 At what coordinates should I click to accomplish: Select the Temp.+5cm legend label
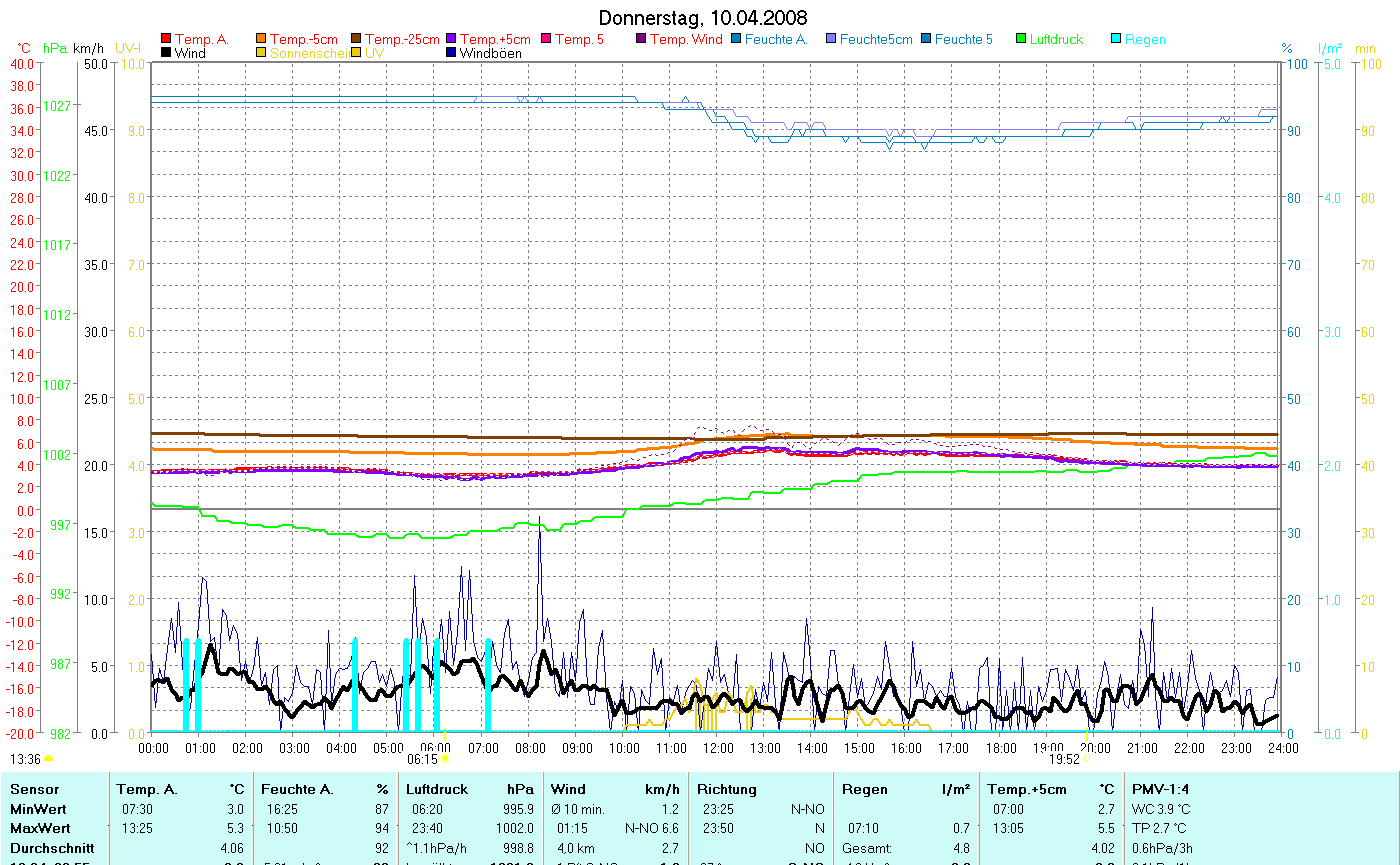tap(495, 39)
